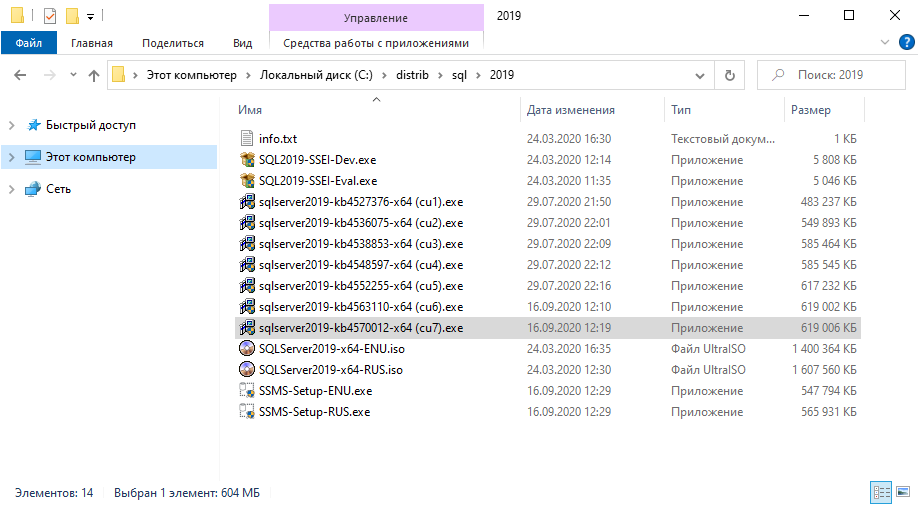Open the address bar history dropdown
The width and height of the screenshot is (919, 505).
pos(700,75)
